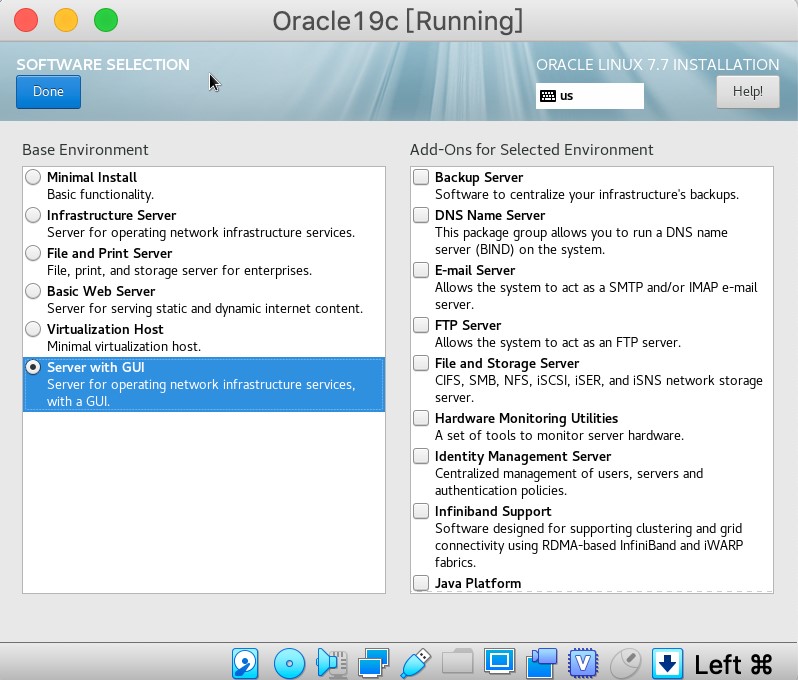Tick the Java Platform checkbox
Viewport: 798px width, 680px height.
click(x=421, y=583)
